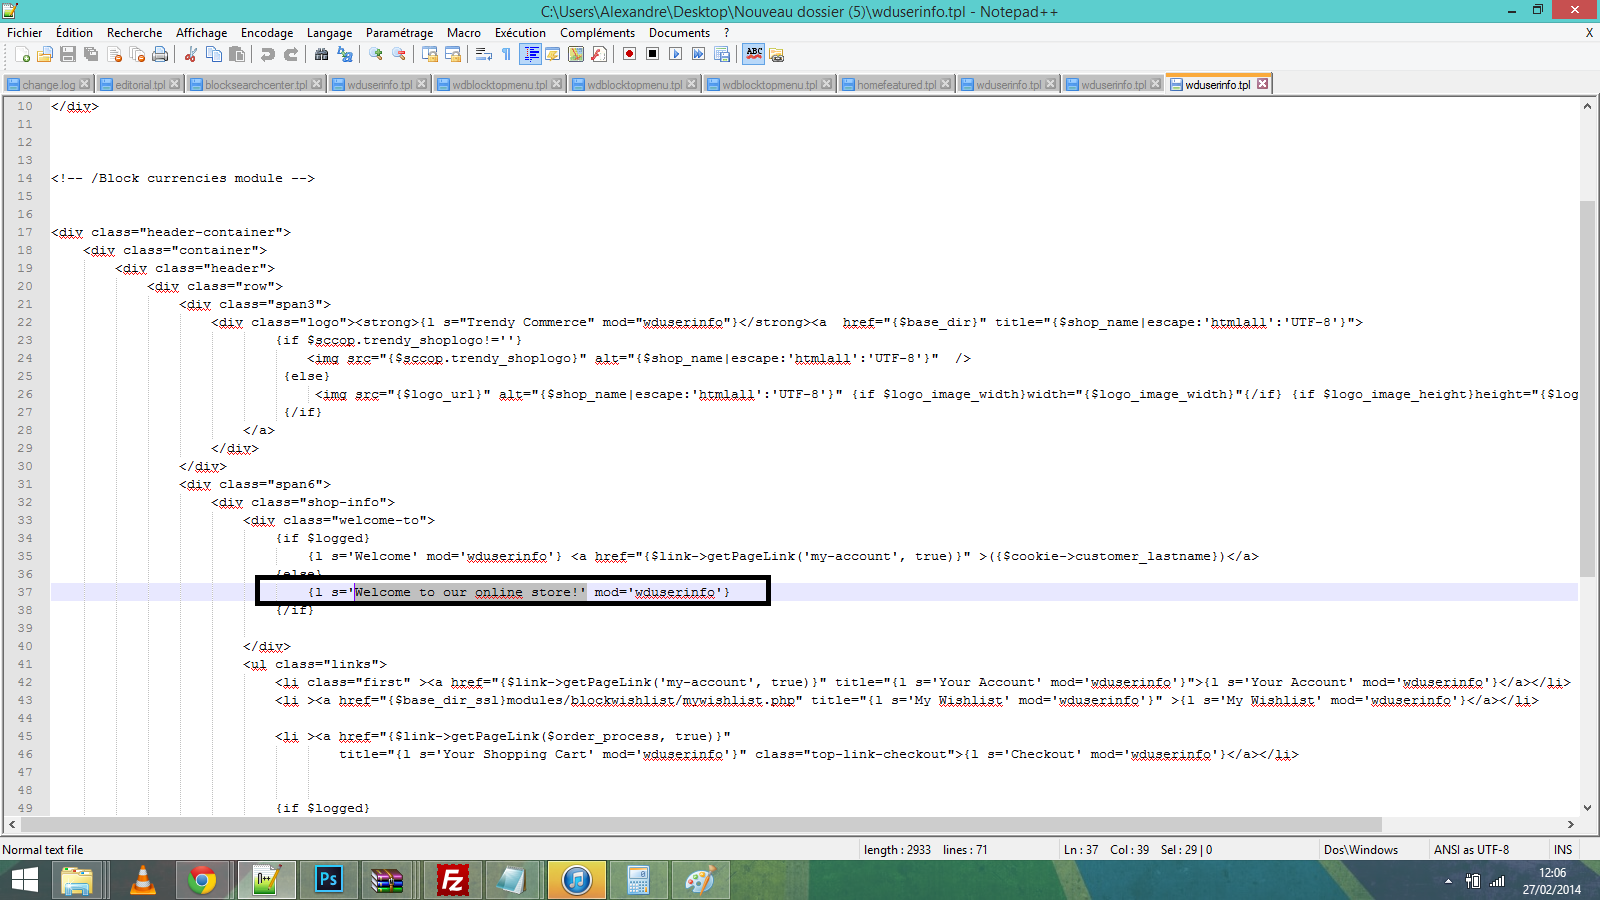Image resolution: width=1600 pixels, height=900 pixels.
Task: Open the Paramétrage menu
Action: [399, 33]
